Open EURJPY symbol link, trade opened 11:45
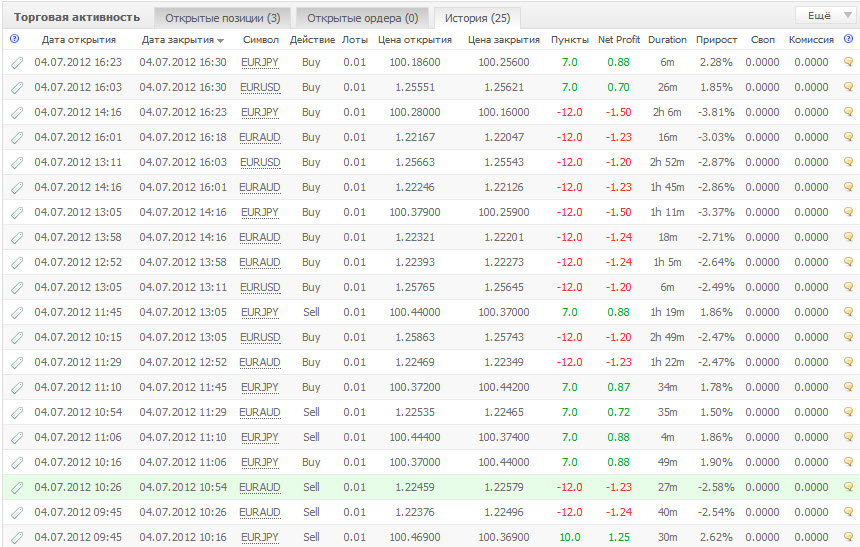This screenshot has height=547, width=860. click(260, 313)
